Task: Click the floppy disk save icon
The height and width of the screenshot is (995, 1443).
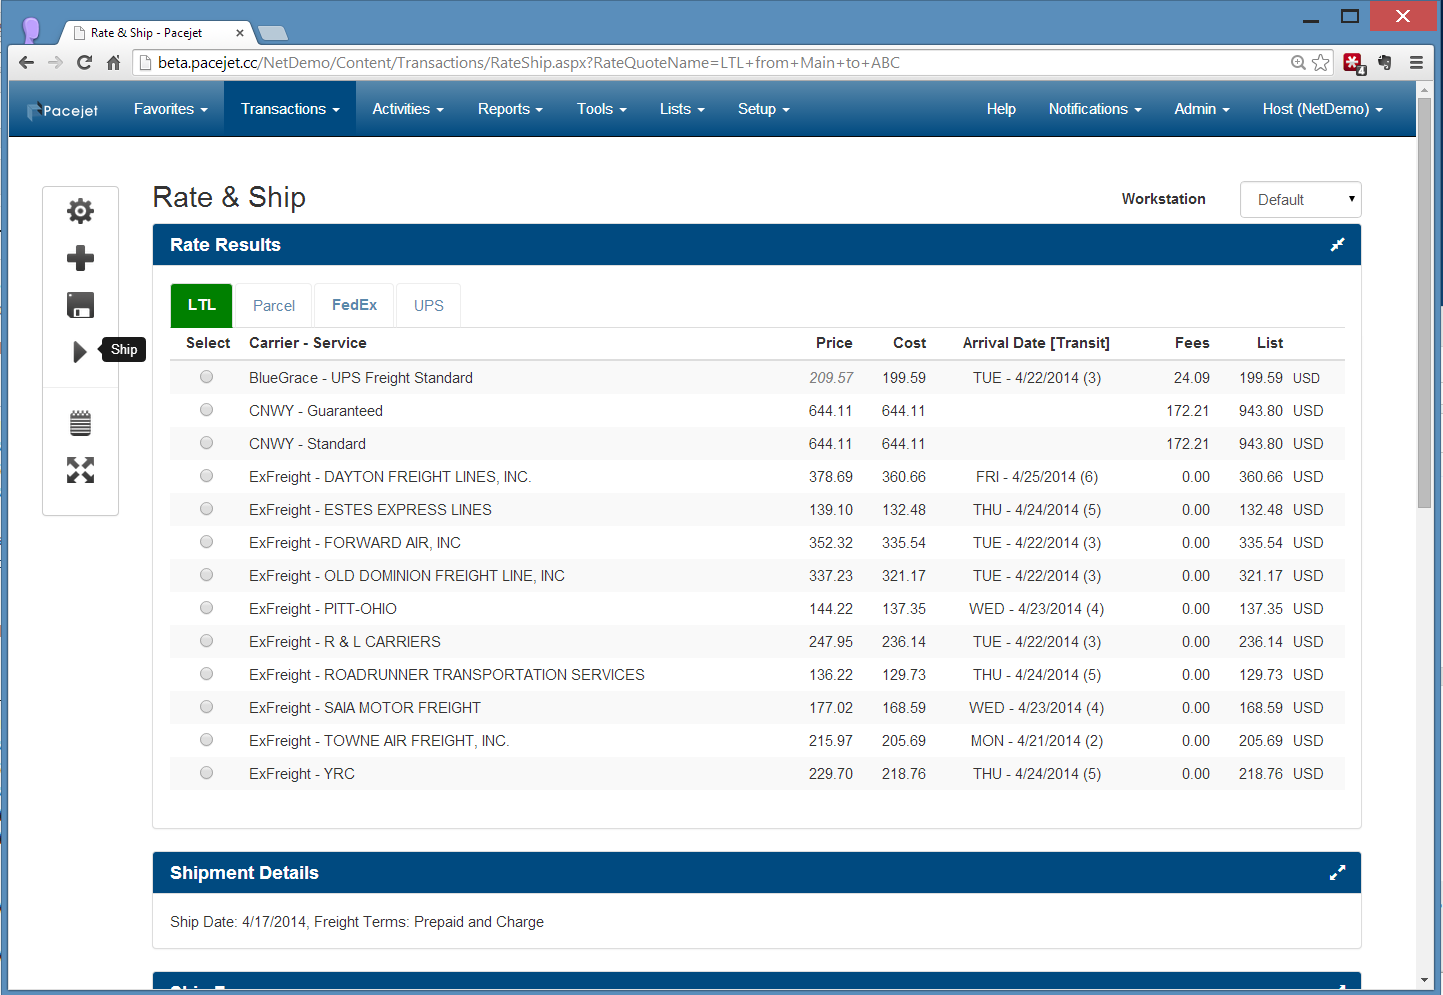Action: tap(80, 305)
